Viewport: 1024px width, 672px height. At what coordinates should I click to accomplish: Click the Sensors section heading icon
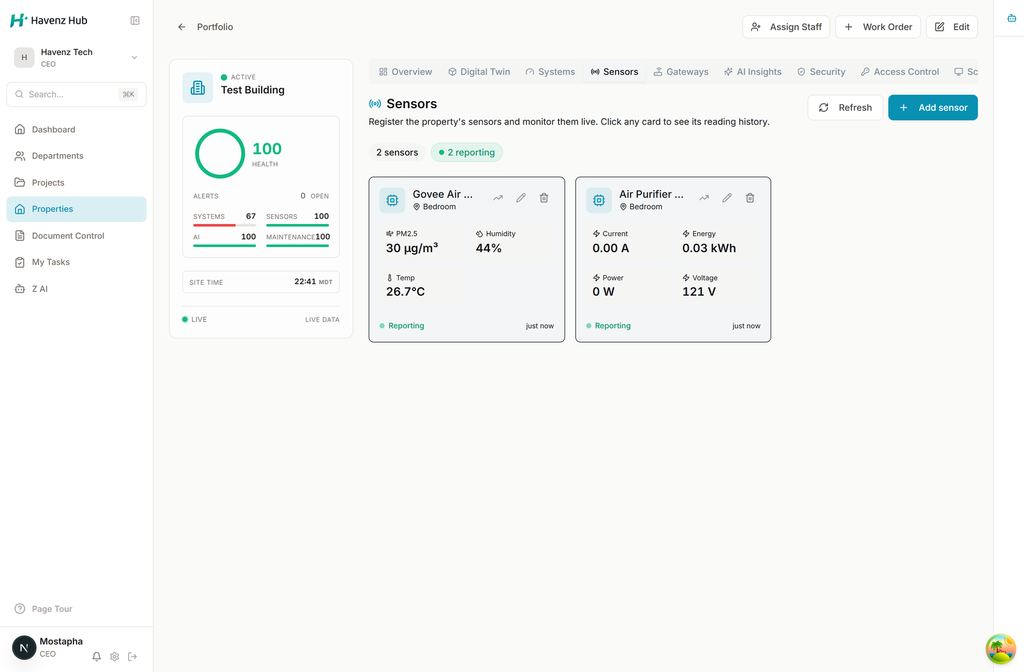(x=375, y=104)
